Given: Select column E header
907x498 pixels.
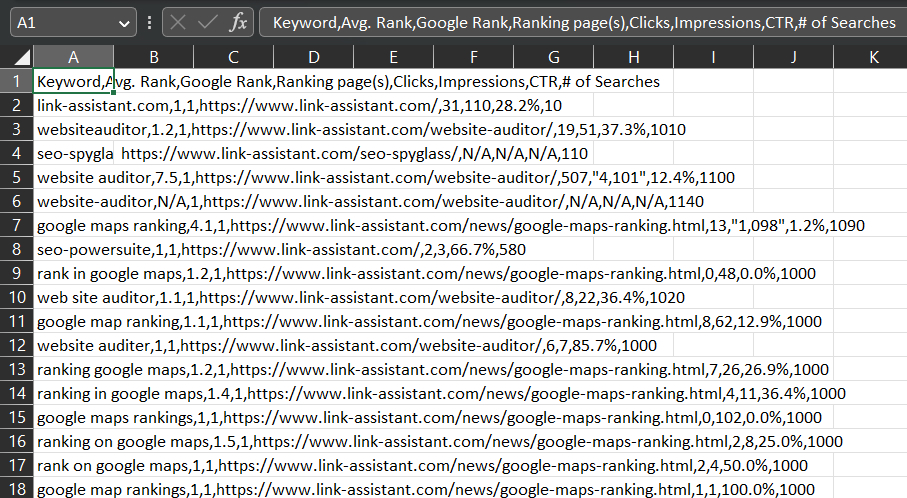Looking at the screenshot, I should 393,57.
